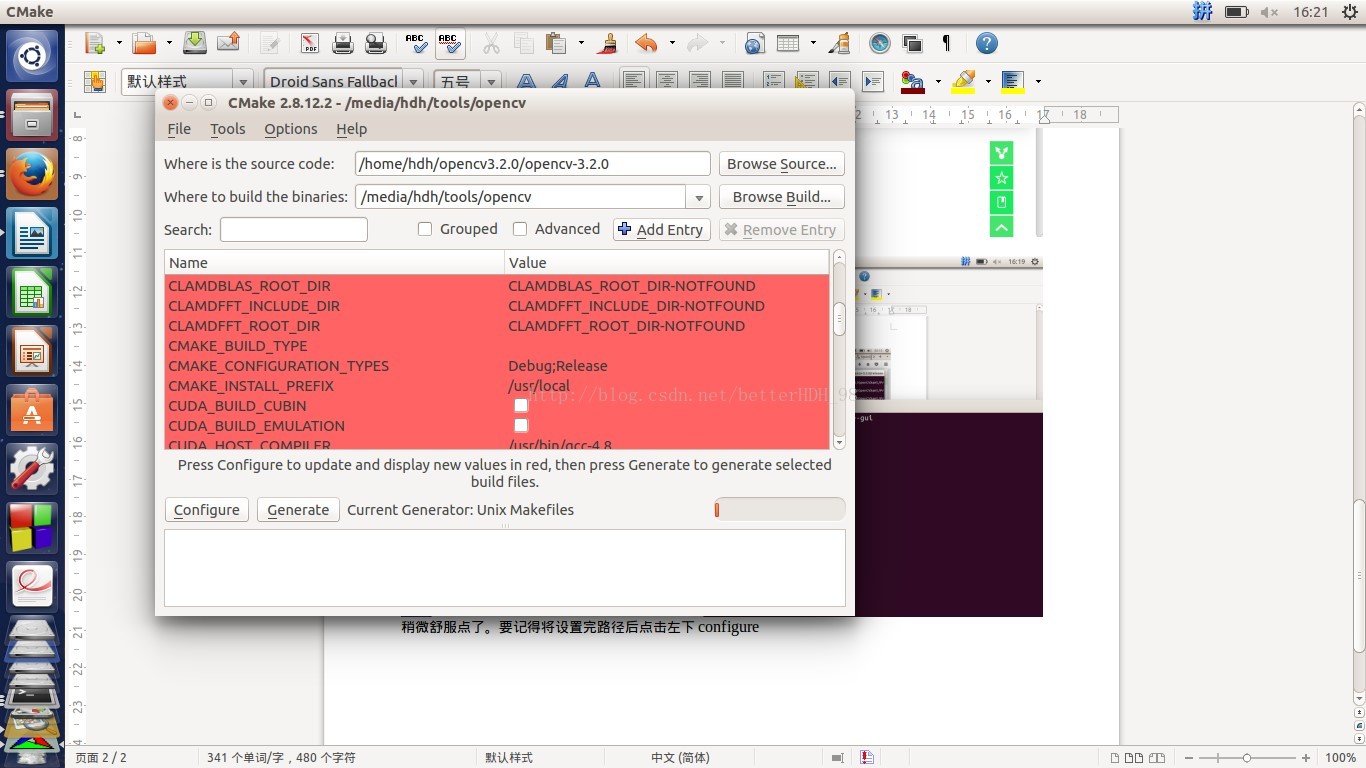Center paragraph alignment
This screenshot has width=1366, height=768.
click(x=667, y=81)
